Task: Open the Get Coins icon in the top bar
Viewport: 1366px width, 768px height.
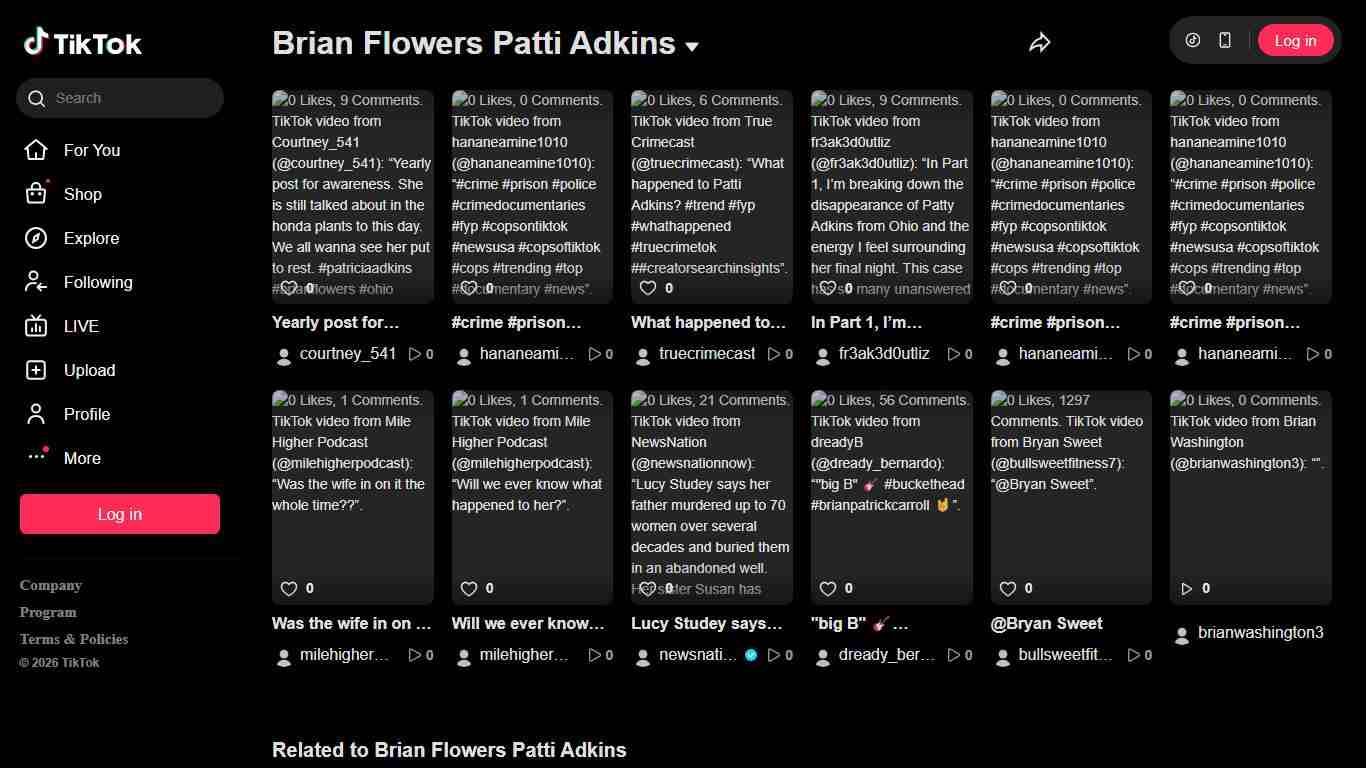Action: pyautogui.click(x=1190, y=40)
